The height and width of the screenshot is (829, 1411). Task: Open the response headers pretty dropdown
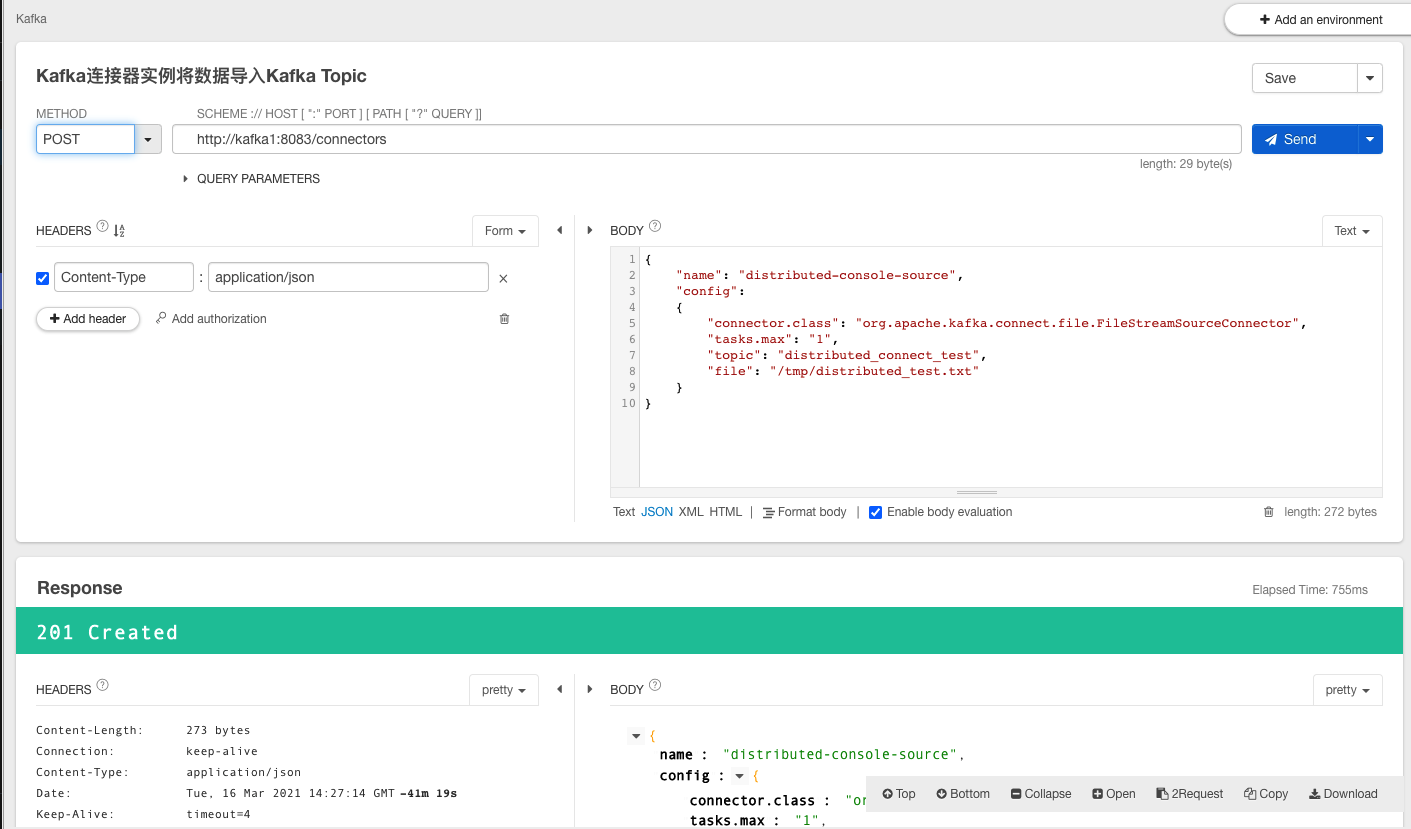[504, 690]
